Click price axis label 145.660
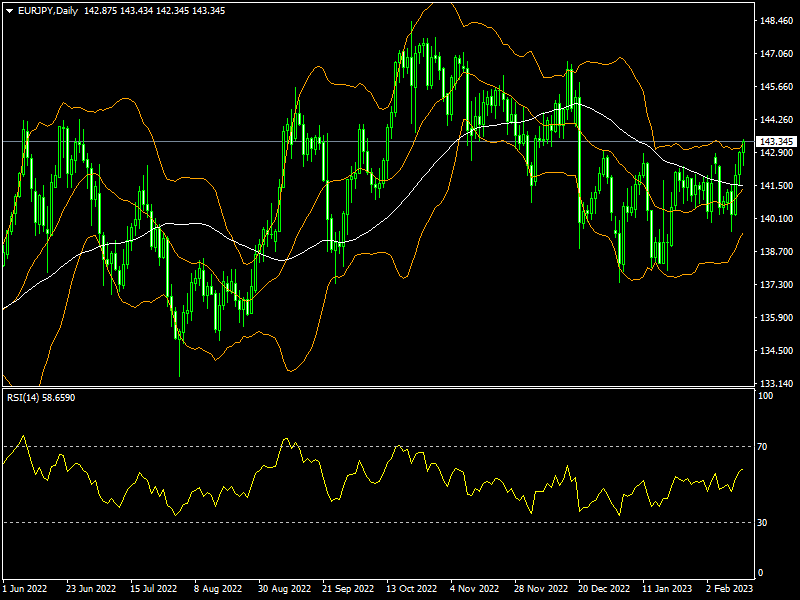800x600 pixels. 777,87
